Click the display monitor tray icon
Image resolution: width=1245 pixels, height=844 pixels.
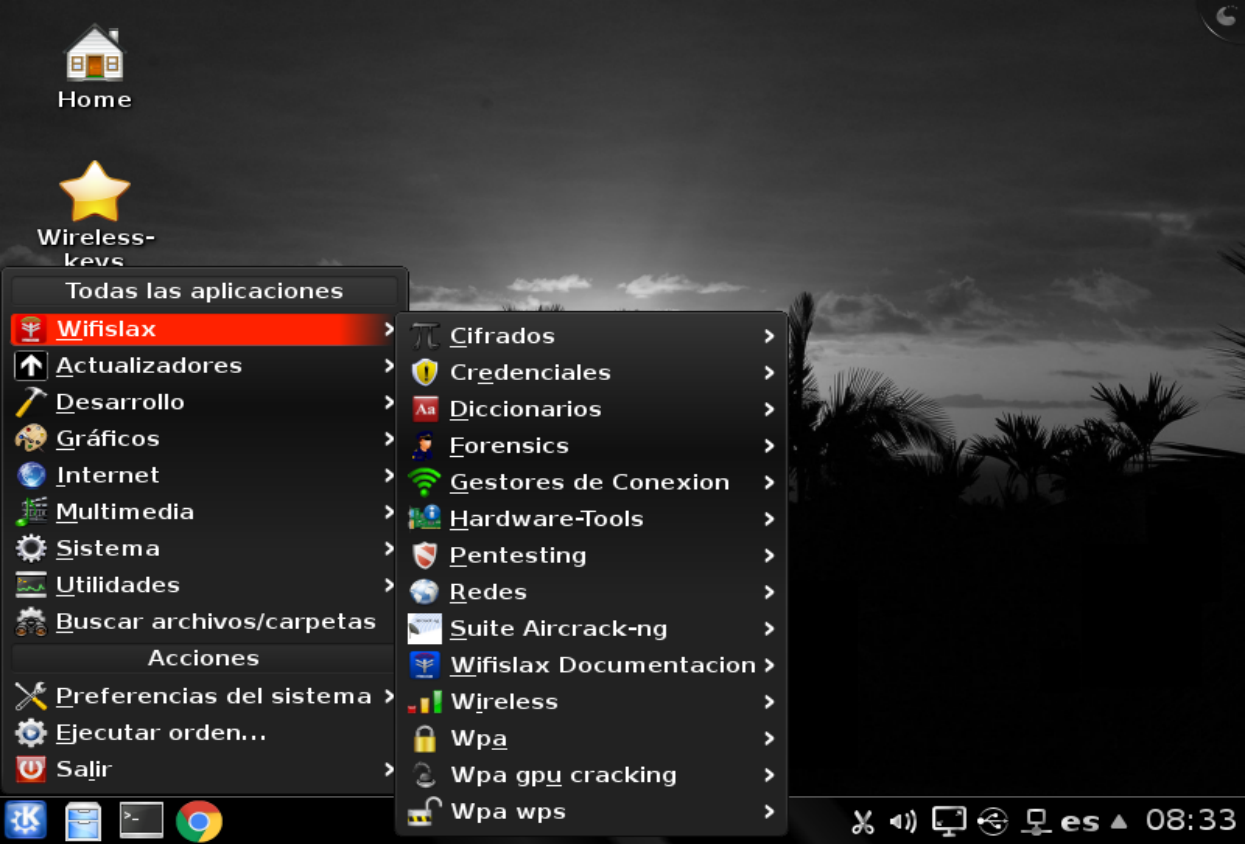948,821
